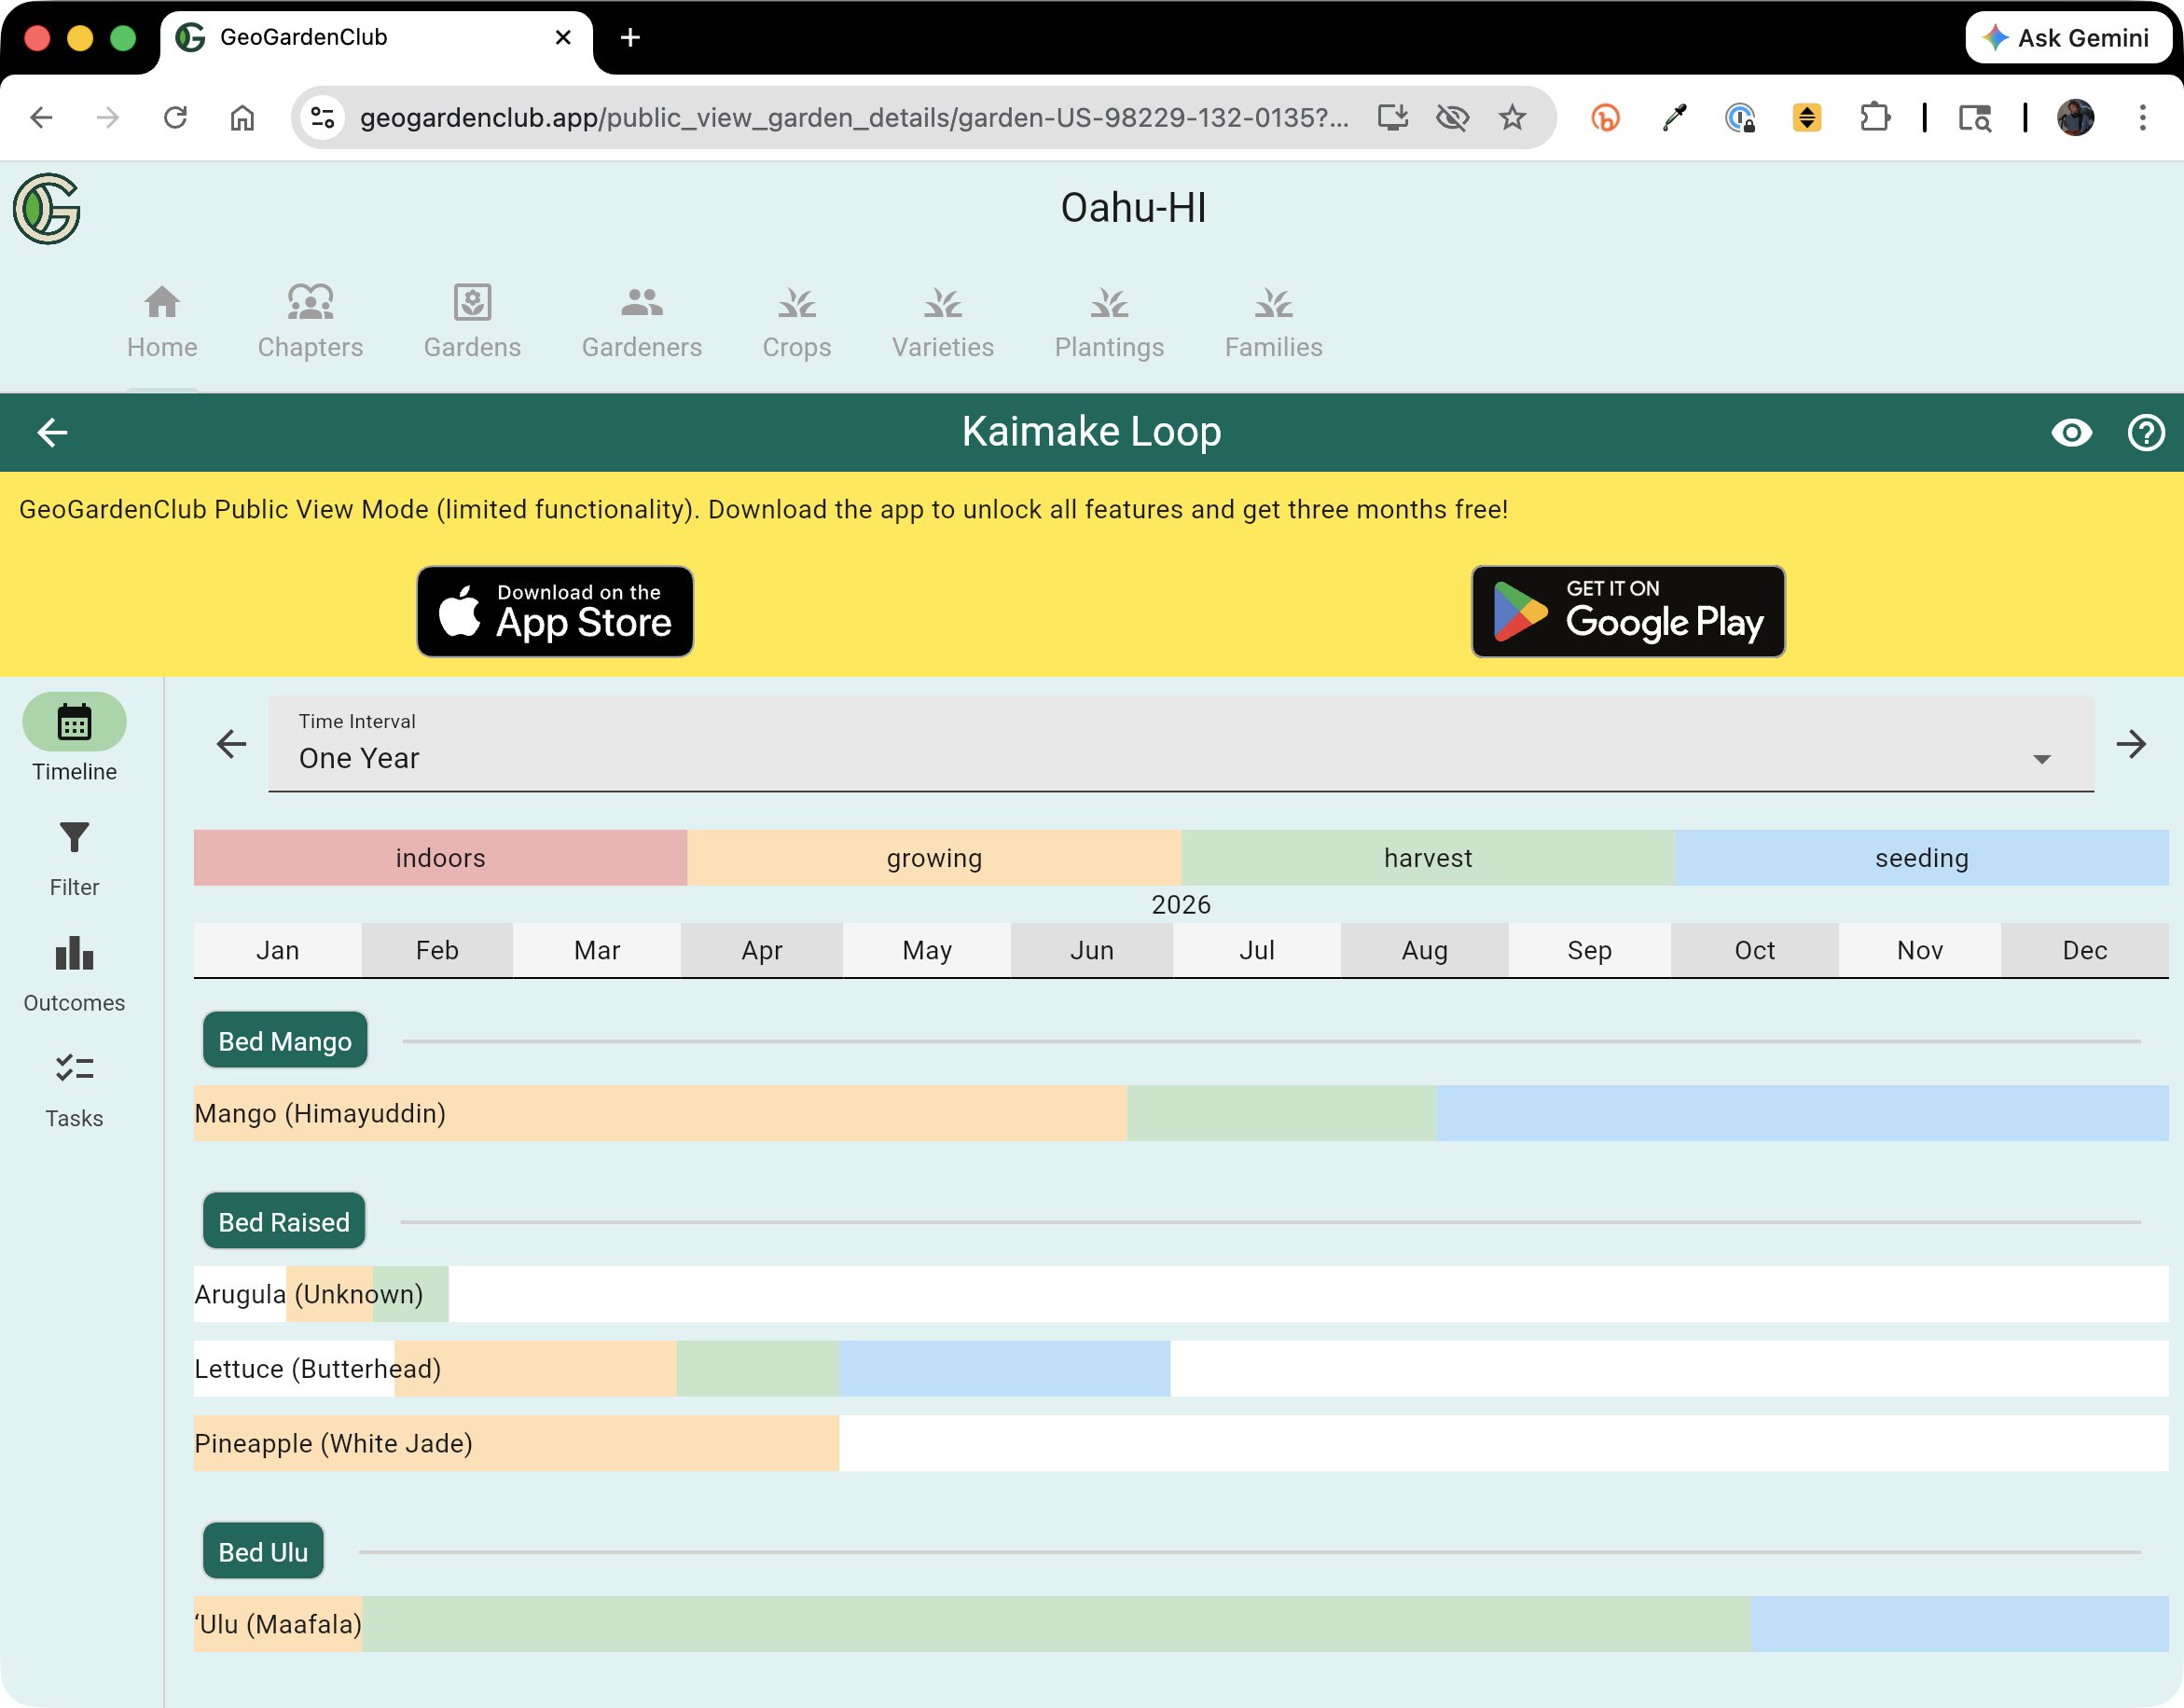Click the help question mark icon

click(x=2145, y=433)
